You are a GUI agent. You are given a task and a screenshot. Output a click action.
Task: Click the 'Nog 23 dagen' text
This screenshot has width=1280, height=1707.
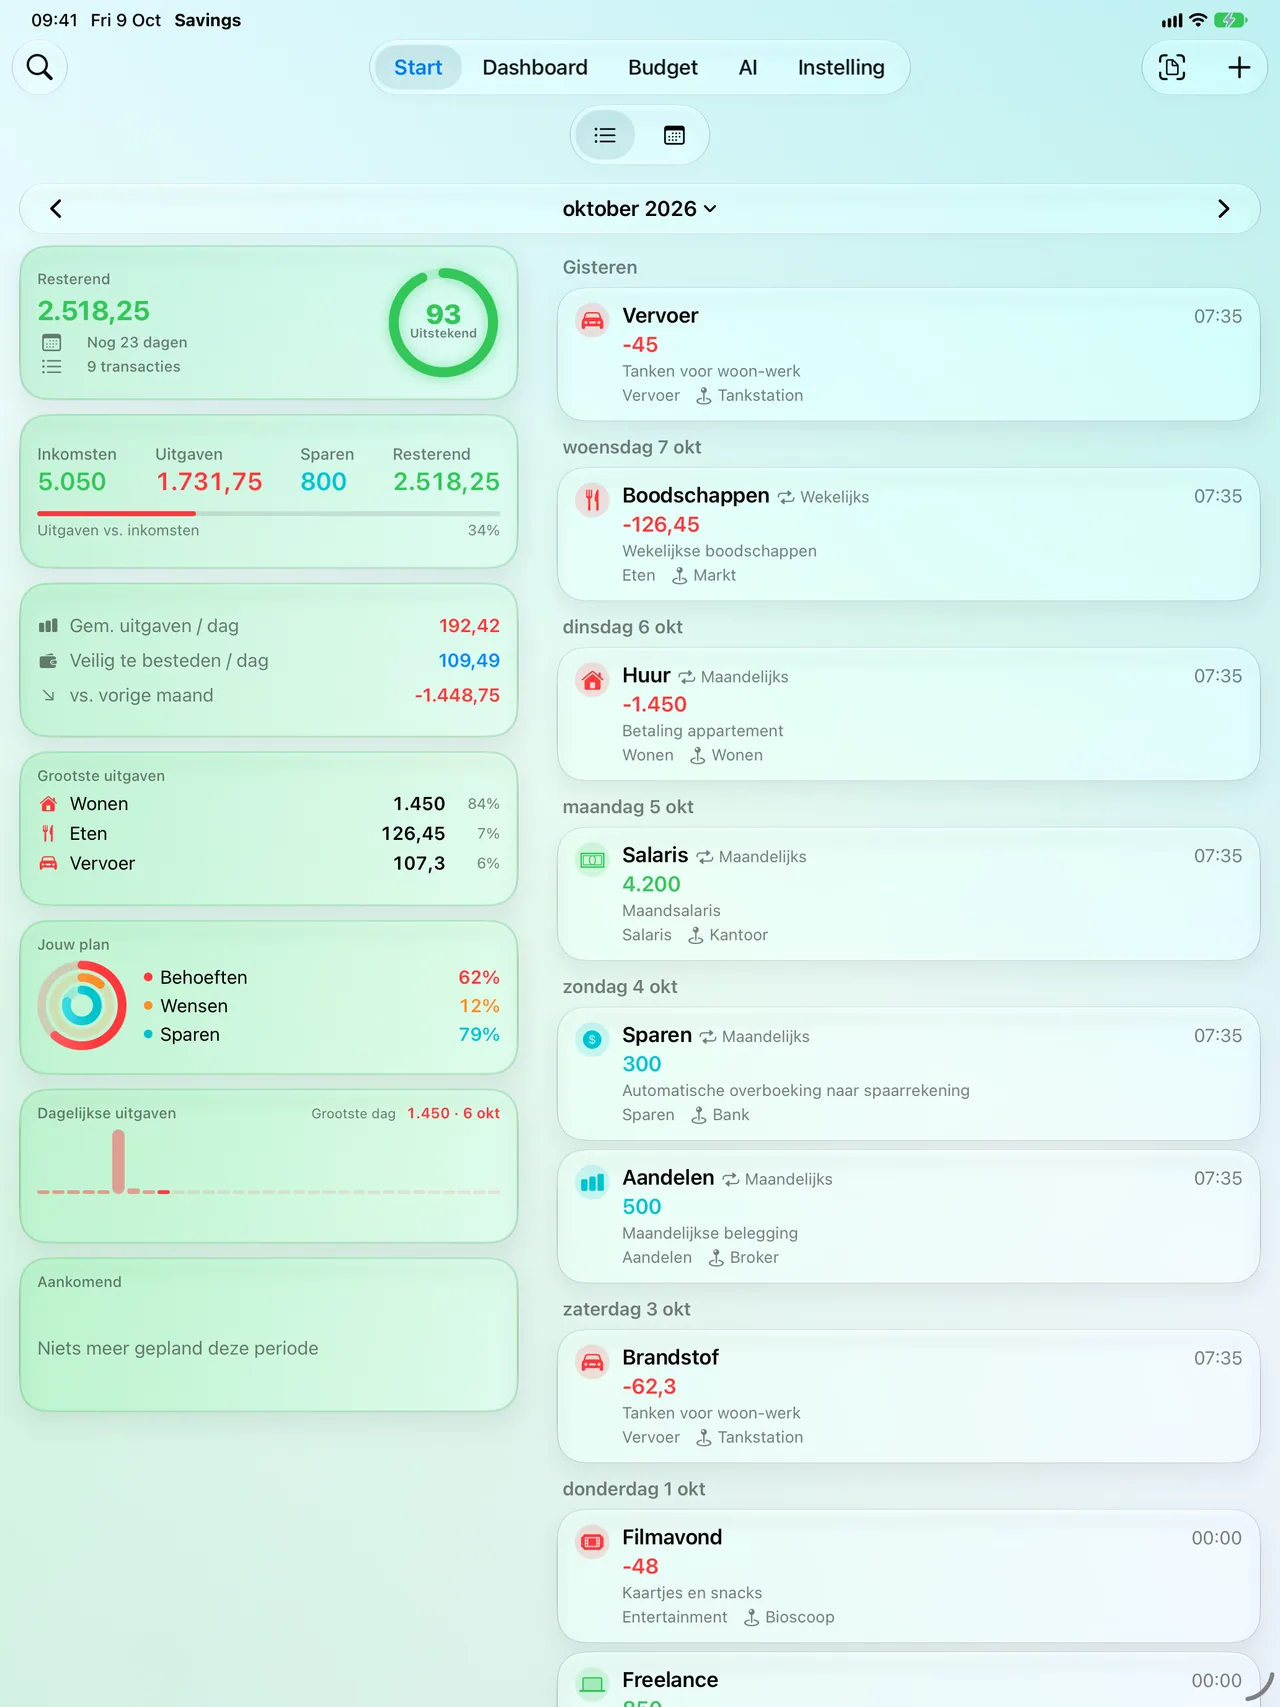pyautogui.click(x=137, y=342)
